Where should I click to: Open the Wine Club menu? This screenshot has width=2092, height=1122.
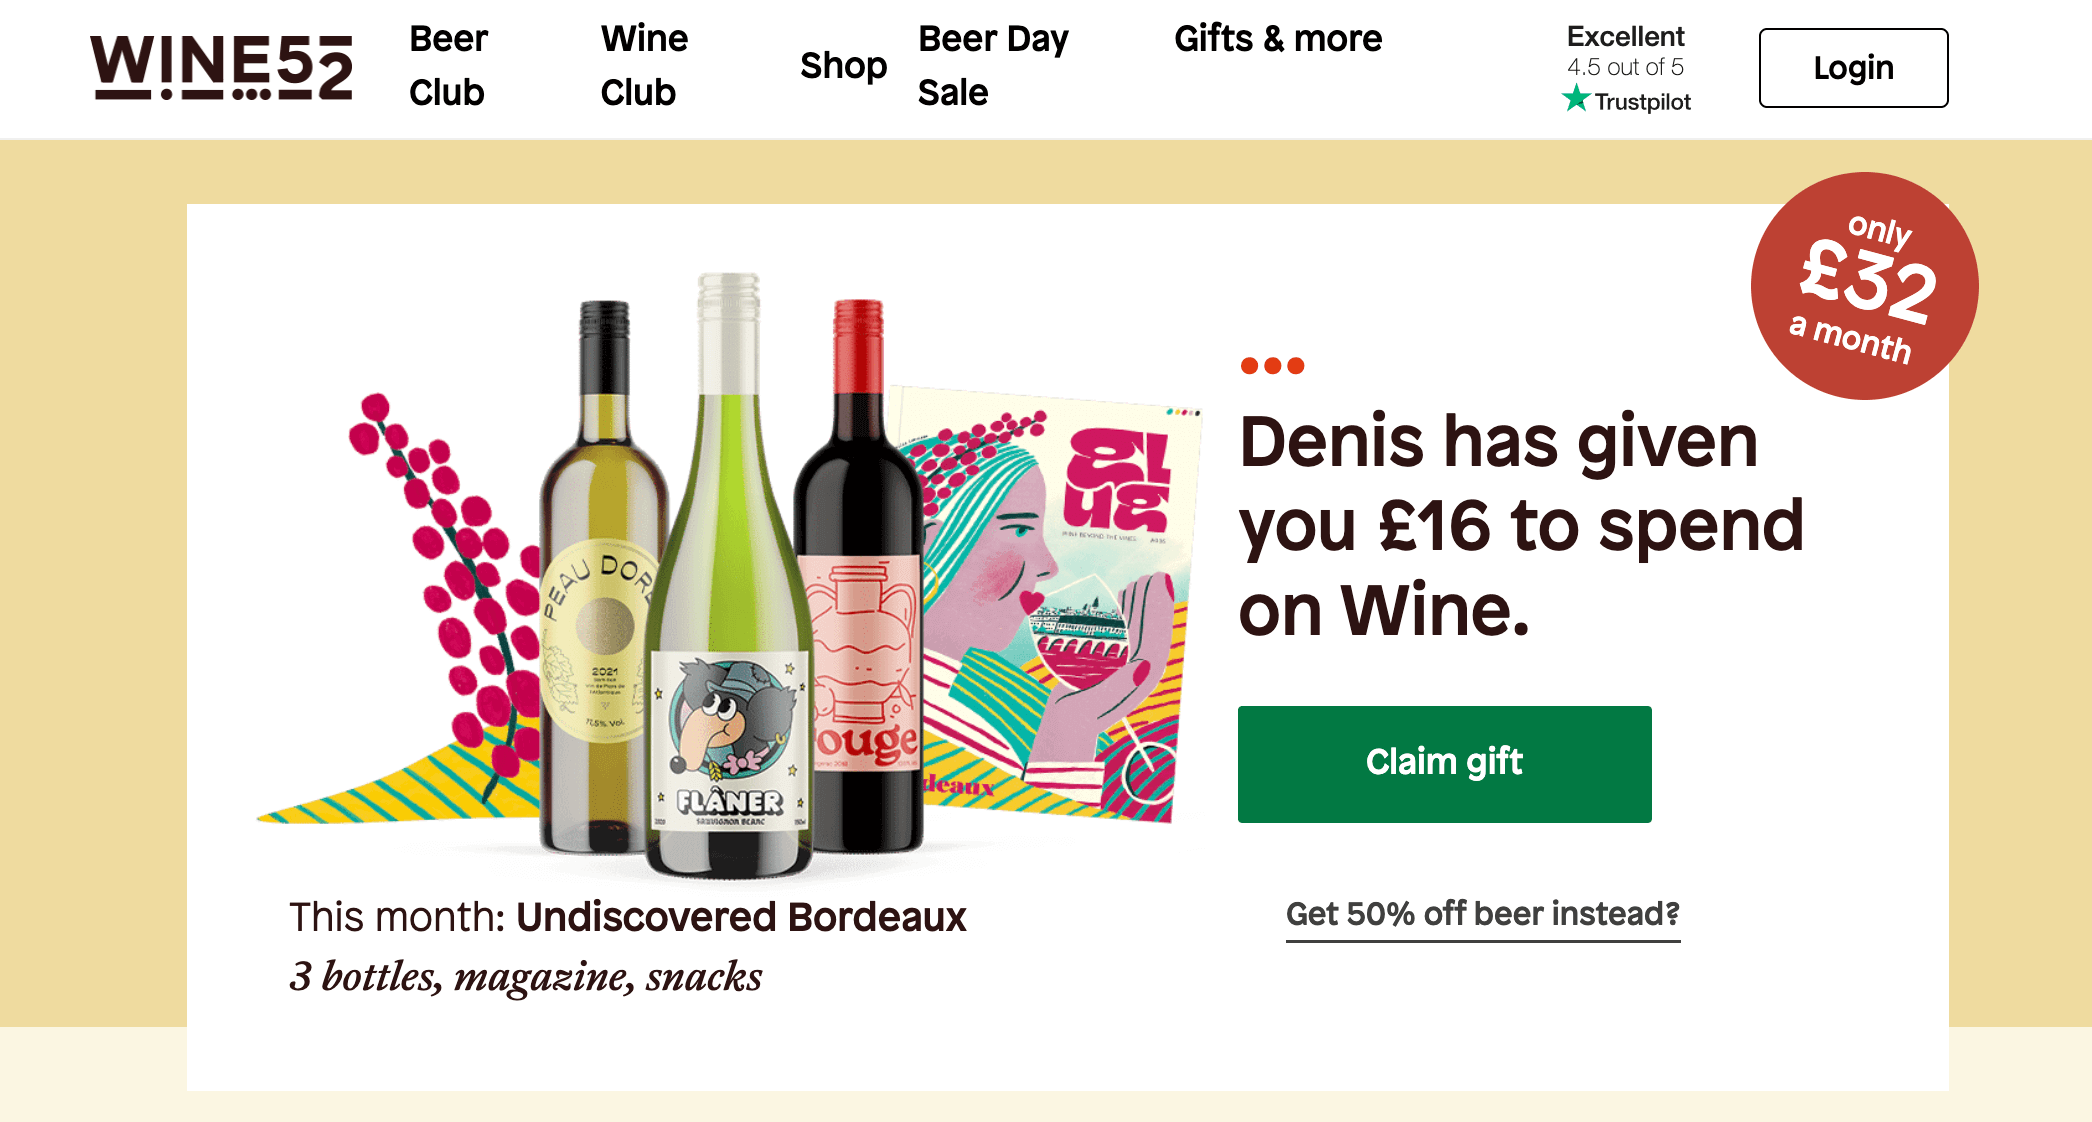tap(644, 66)
